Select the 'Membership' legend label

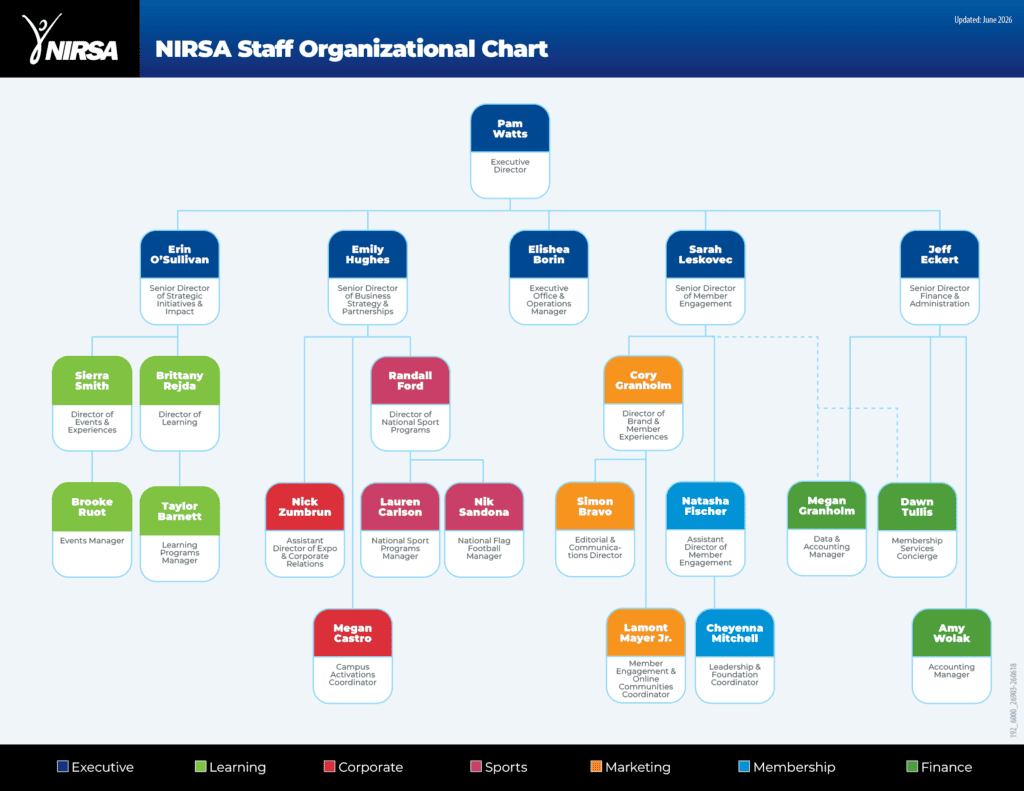(x=794, y=767)
